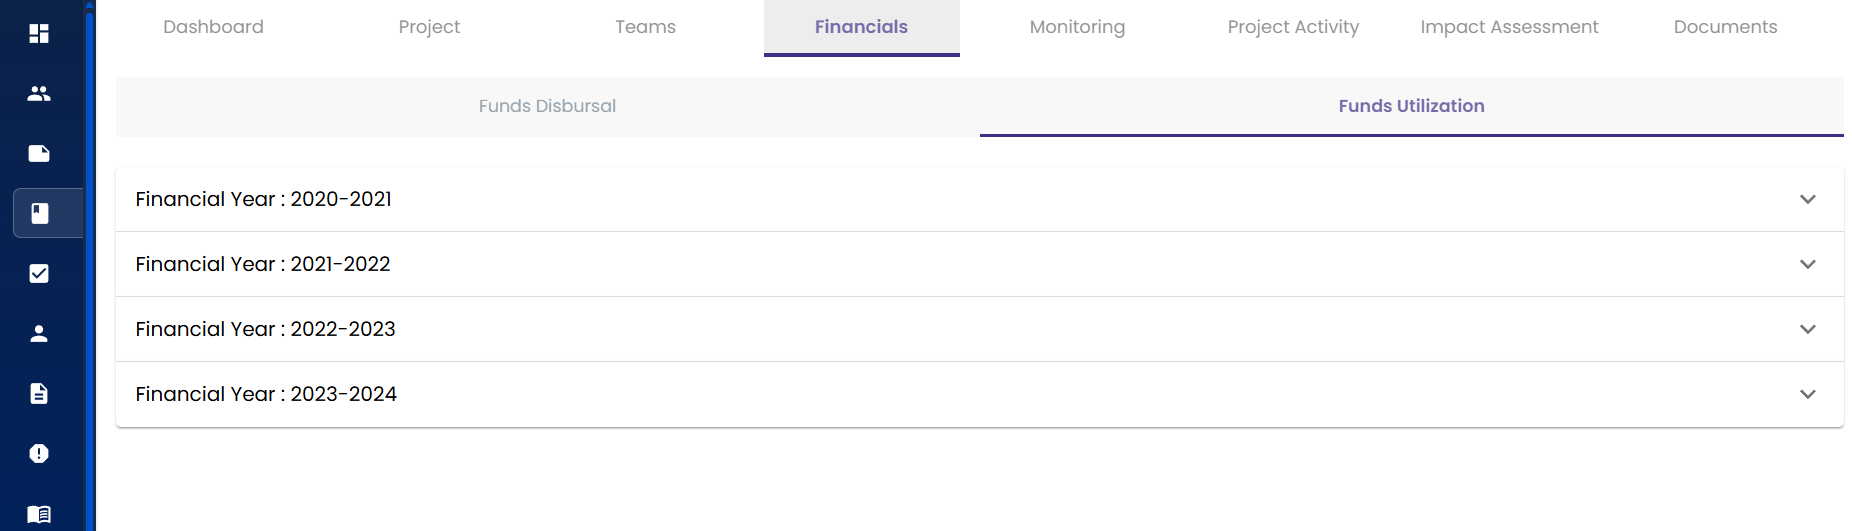Switch to the Funds Disbursal tab
1852x531 pixels.
tap(547, 106)
